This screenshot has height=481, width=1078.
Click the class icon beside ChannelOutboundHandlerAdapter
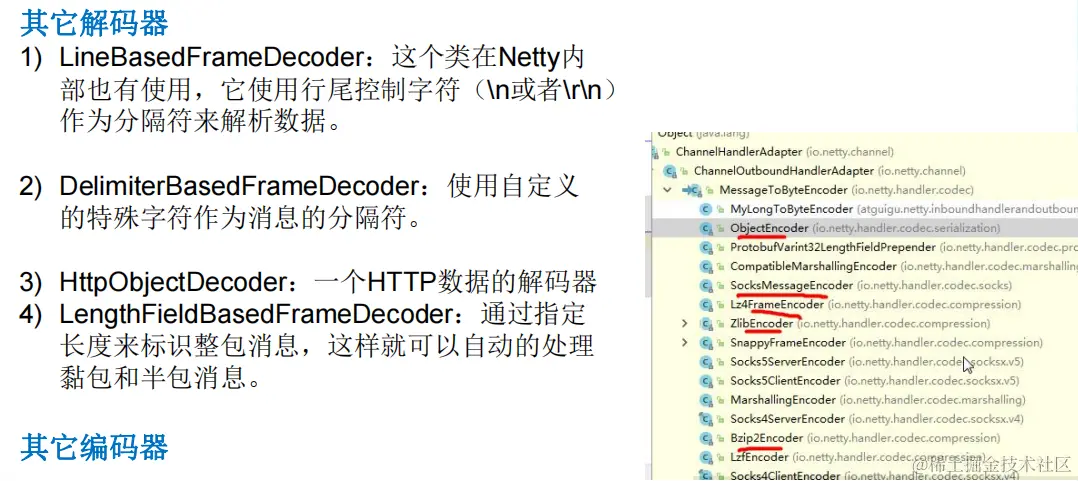(x=668, y=171)
